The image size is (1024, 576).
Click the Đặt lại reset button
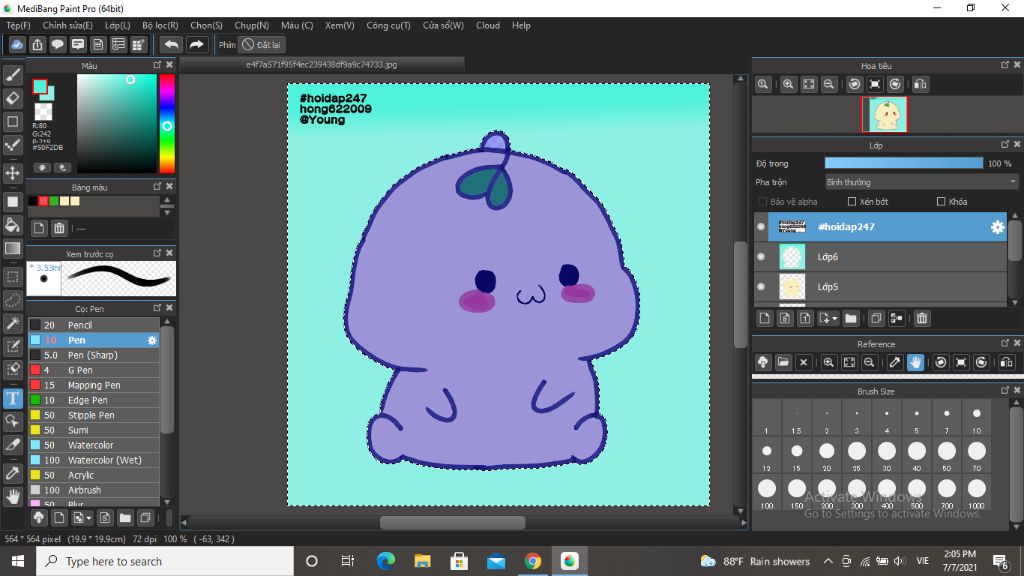(x=262, y=45)
